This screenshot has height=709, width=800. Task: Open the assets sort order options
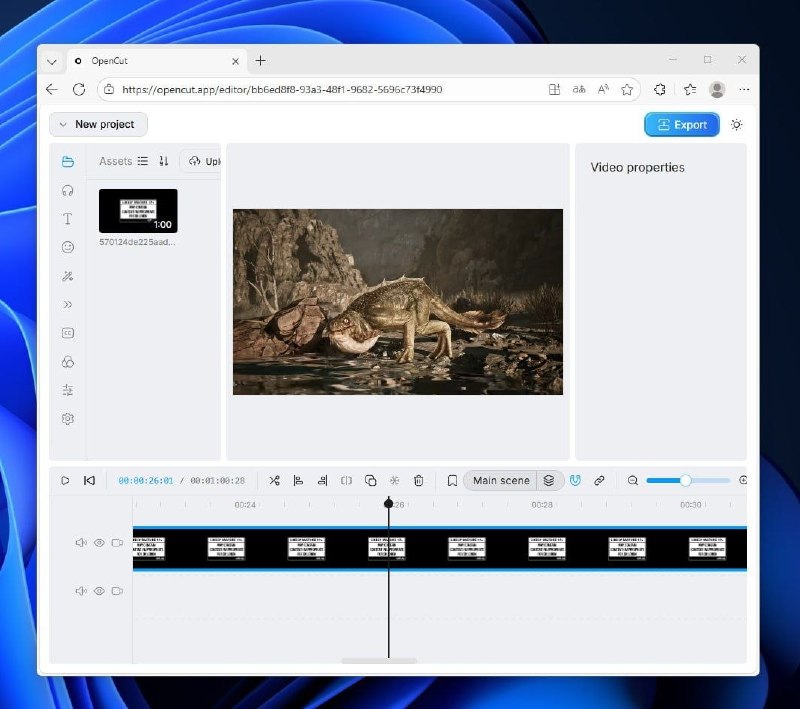click(x=164, y=161)
